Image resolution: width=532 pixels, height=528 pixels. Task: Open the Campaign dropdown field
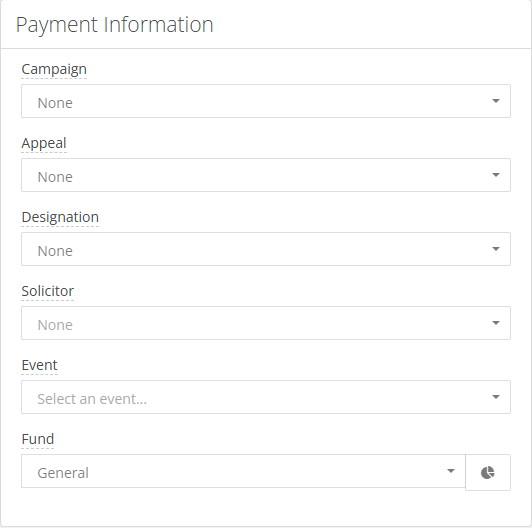tap(266, 101)
